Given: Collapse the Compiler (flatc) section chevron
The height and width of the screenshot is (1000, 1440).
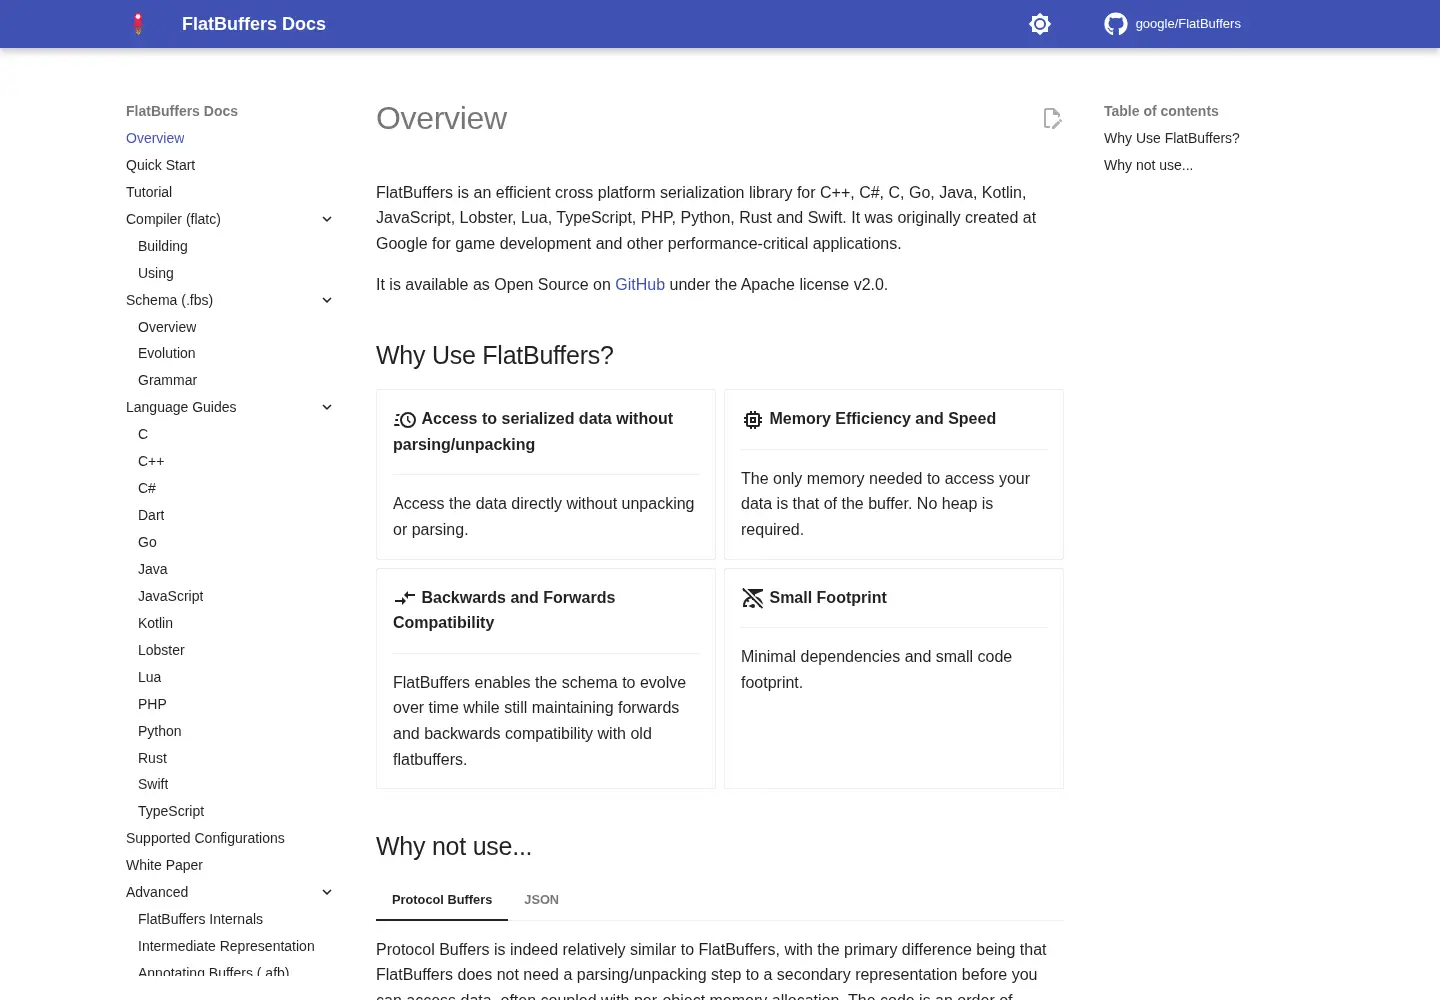Looking at the screenshot, I should (x=327, y=219).
